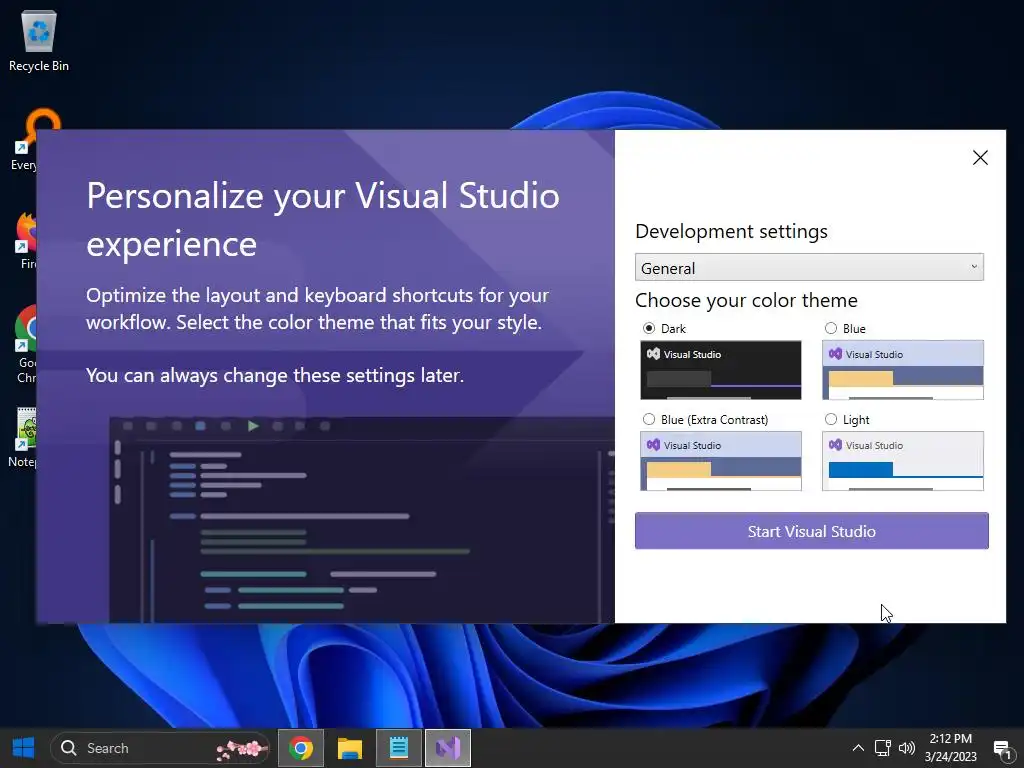The height and width of the screenshot is (768, 1024).
Task: Select the Notepad++ desktop shortcut
Action: [24, 438]
